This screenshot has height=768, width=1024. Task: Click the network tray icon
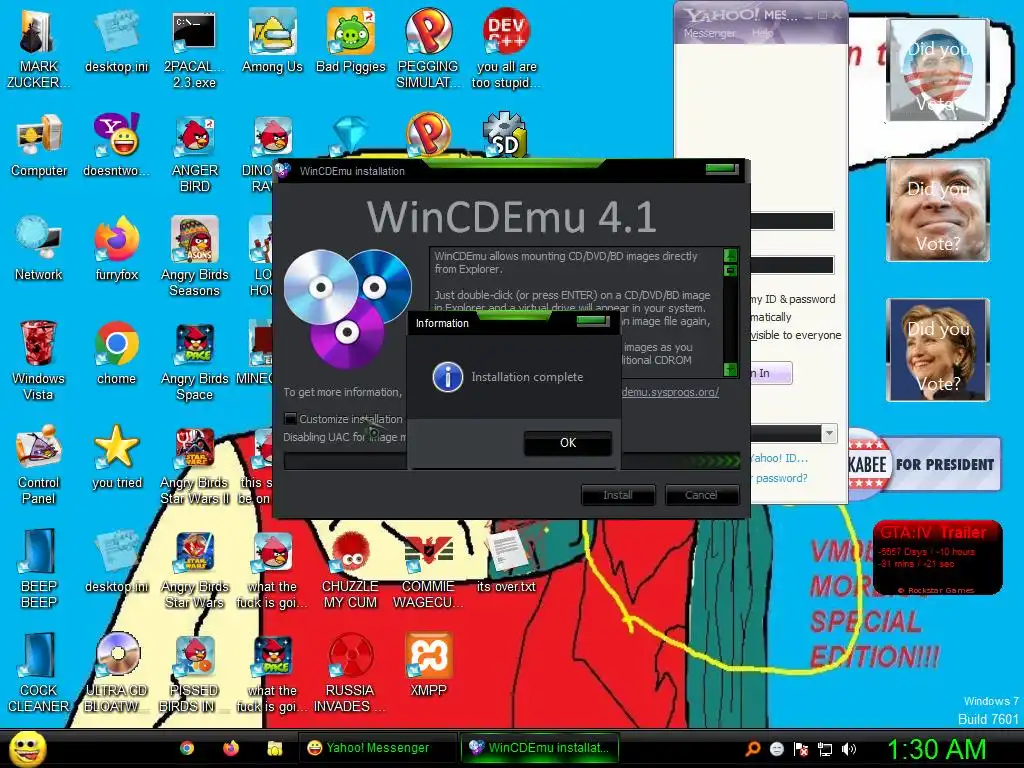coord(825,749)
